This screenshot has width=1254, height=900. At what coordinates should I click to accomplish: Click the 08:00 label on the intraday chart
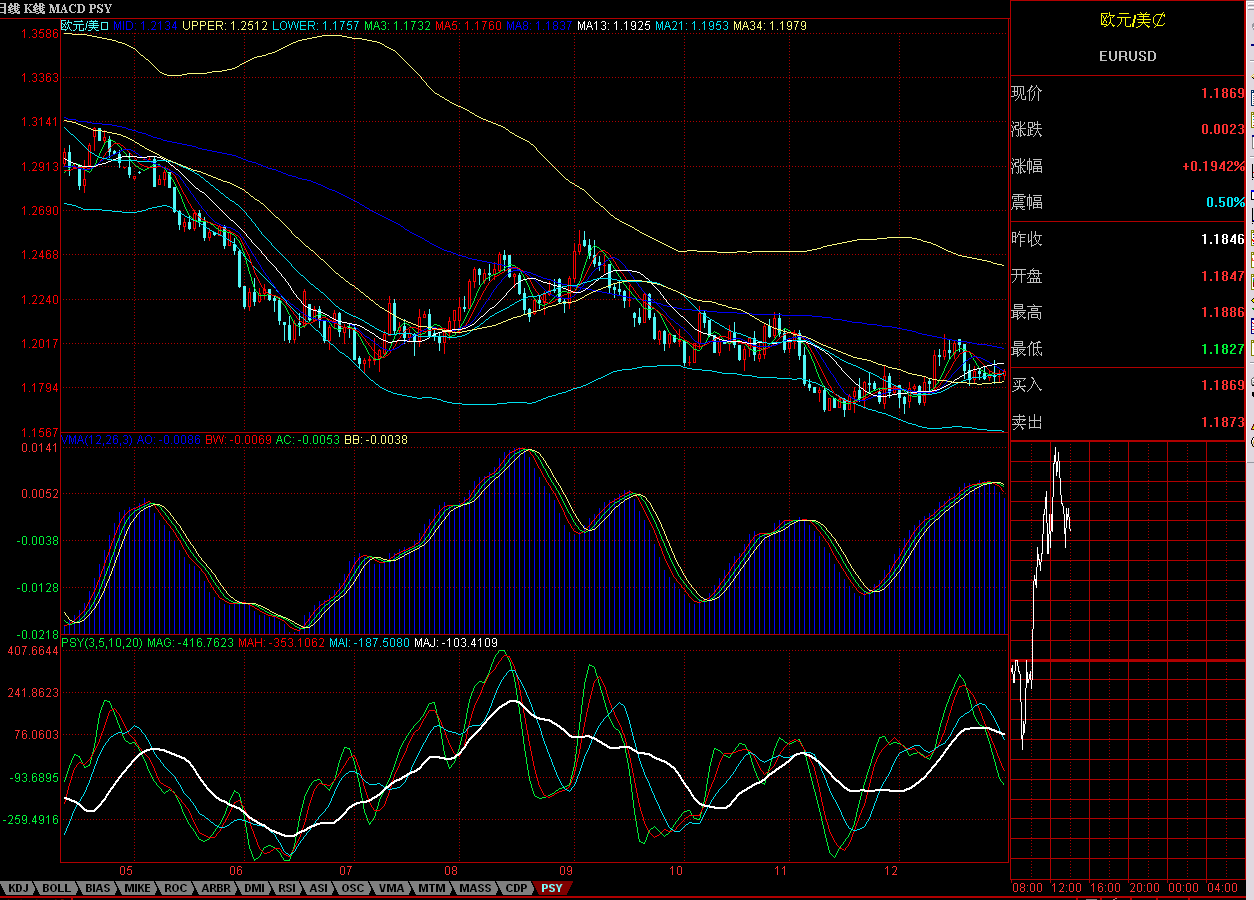tap(1028, 888)
